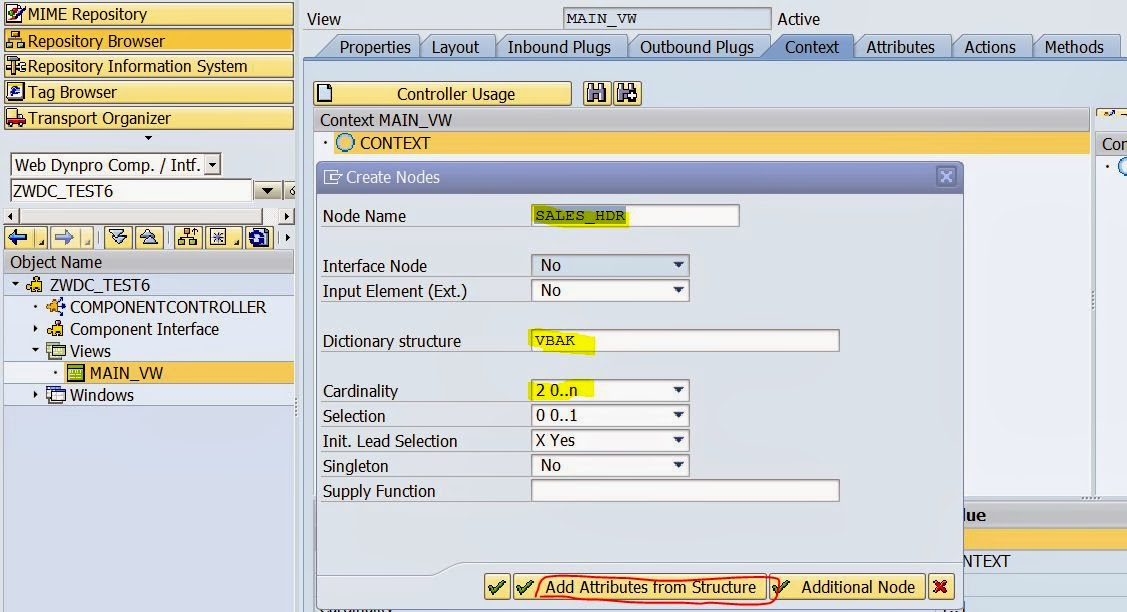This screenshot has width=1127, height=612.
Task: Click the Component Interface tree icon
Action: click(55, 329)
